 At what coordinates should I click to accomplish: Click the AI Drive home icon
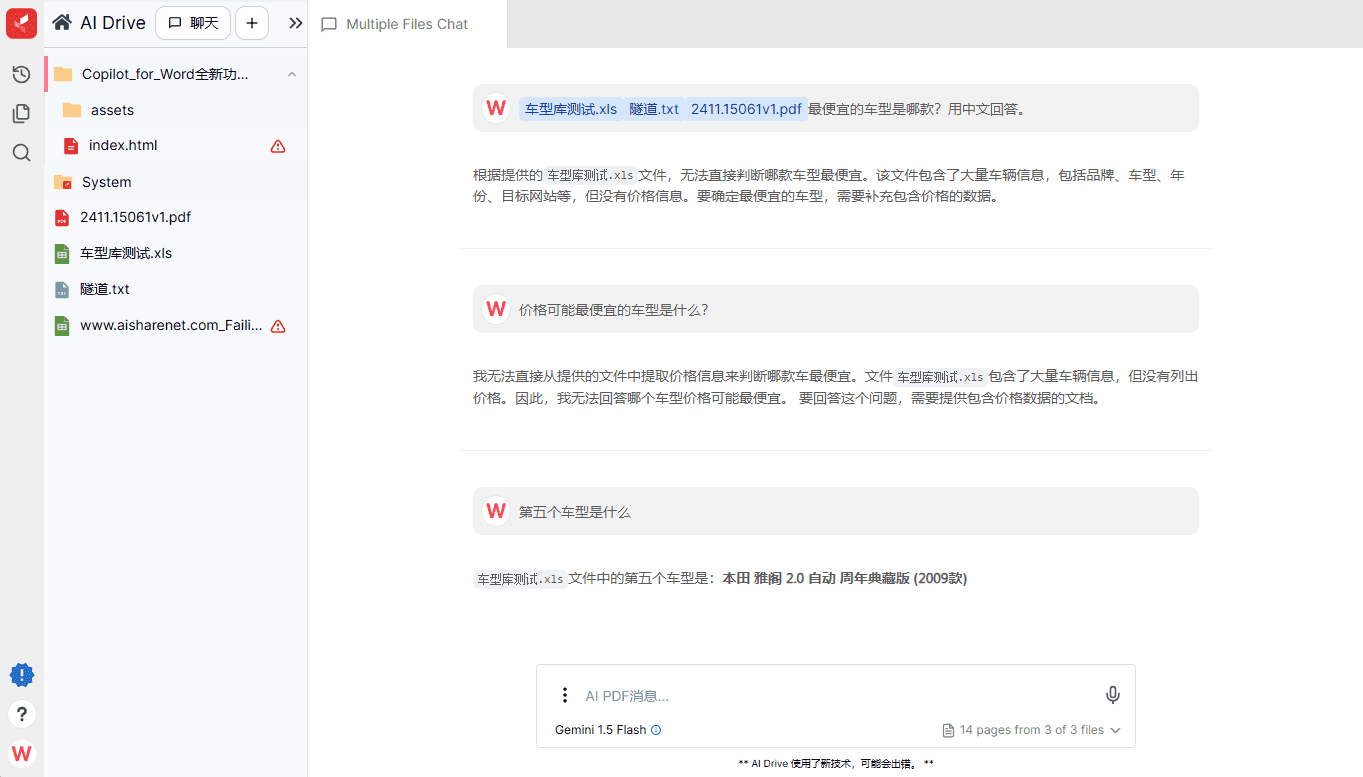[62, 22]
